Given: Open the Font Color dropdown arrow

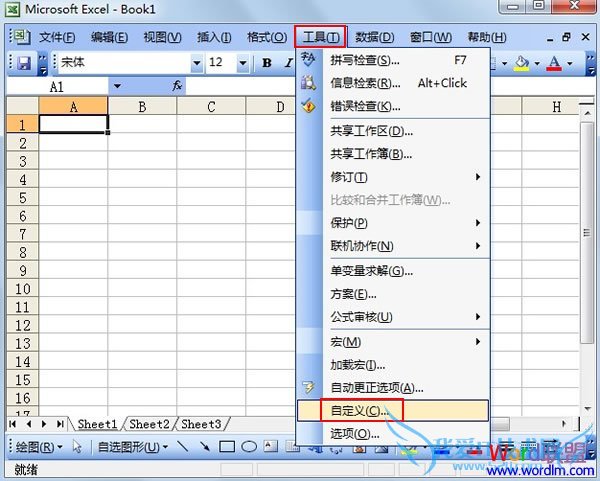Looking at the screenshot, I should click(570, 63).
